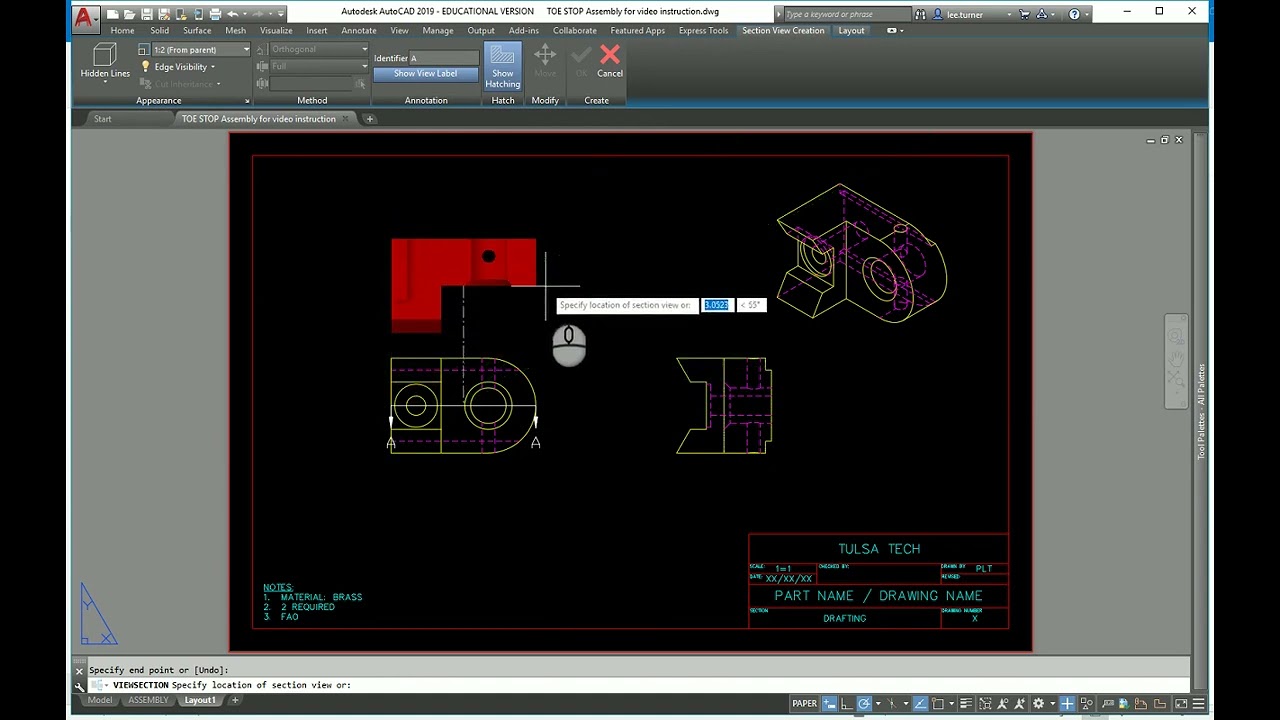
Task: Click the Save icon in quick access toolbar
Action: 147,14
